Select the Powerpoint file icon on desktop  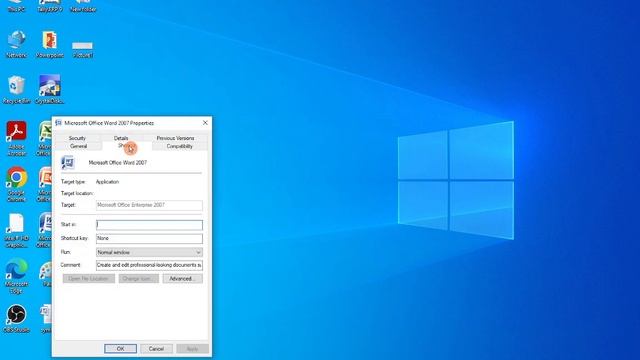[x=49, y=44]
